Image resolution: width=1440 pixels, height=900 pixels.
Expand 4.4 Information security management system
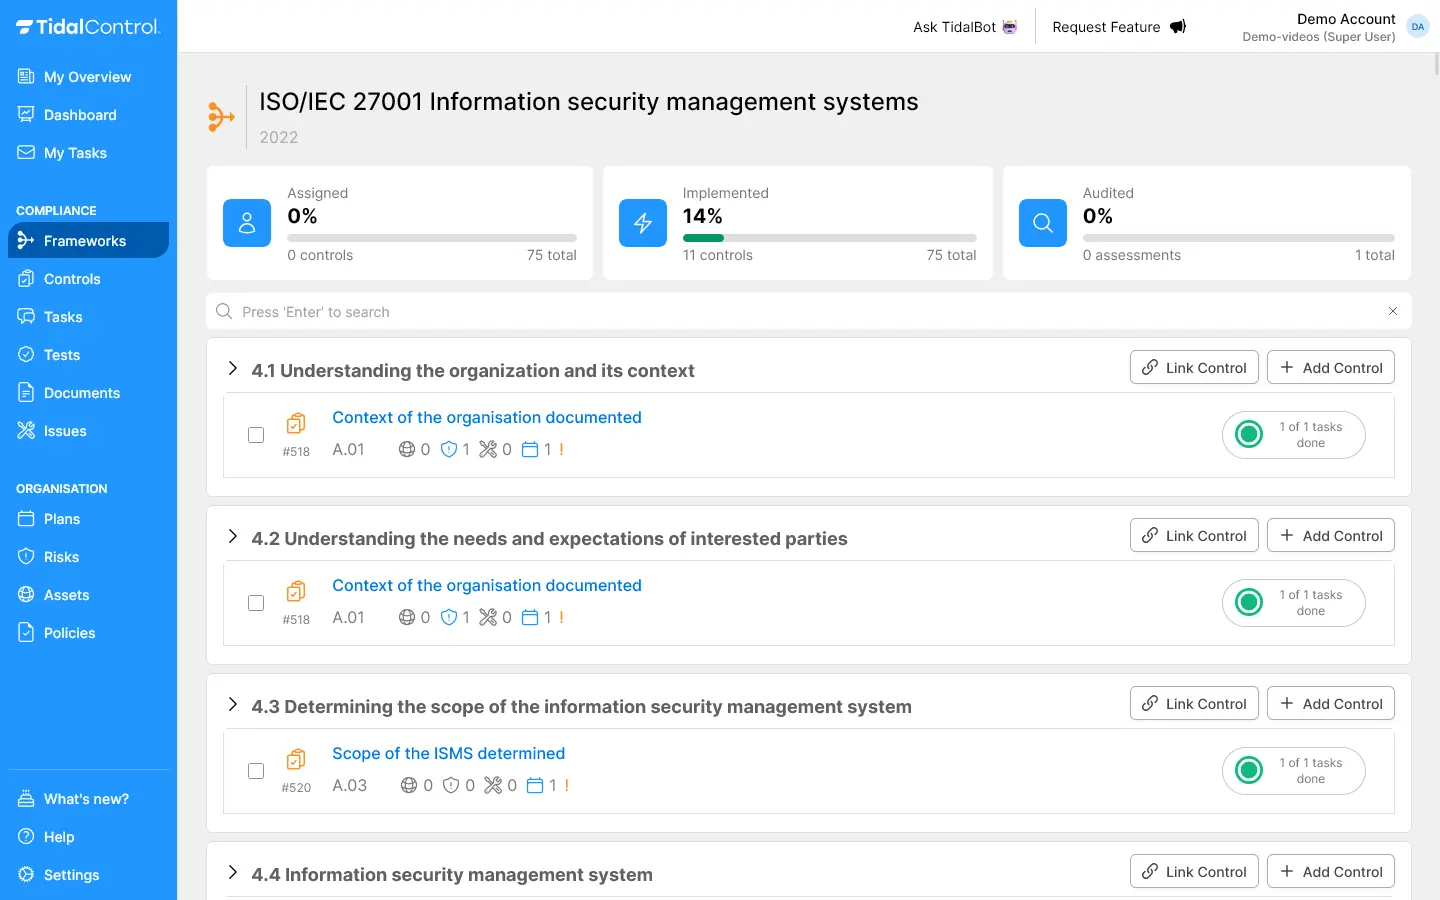[x=233, y=873]
